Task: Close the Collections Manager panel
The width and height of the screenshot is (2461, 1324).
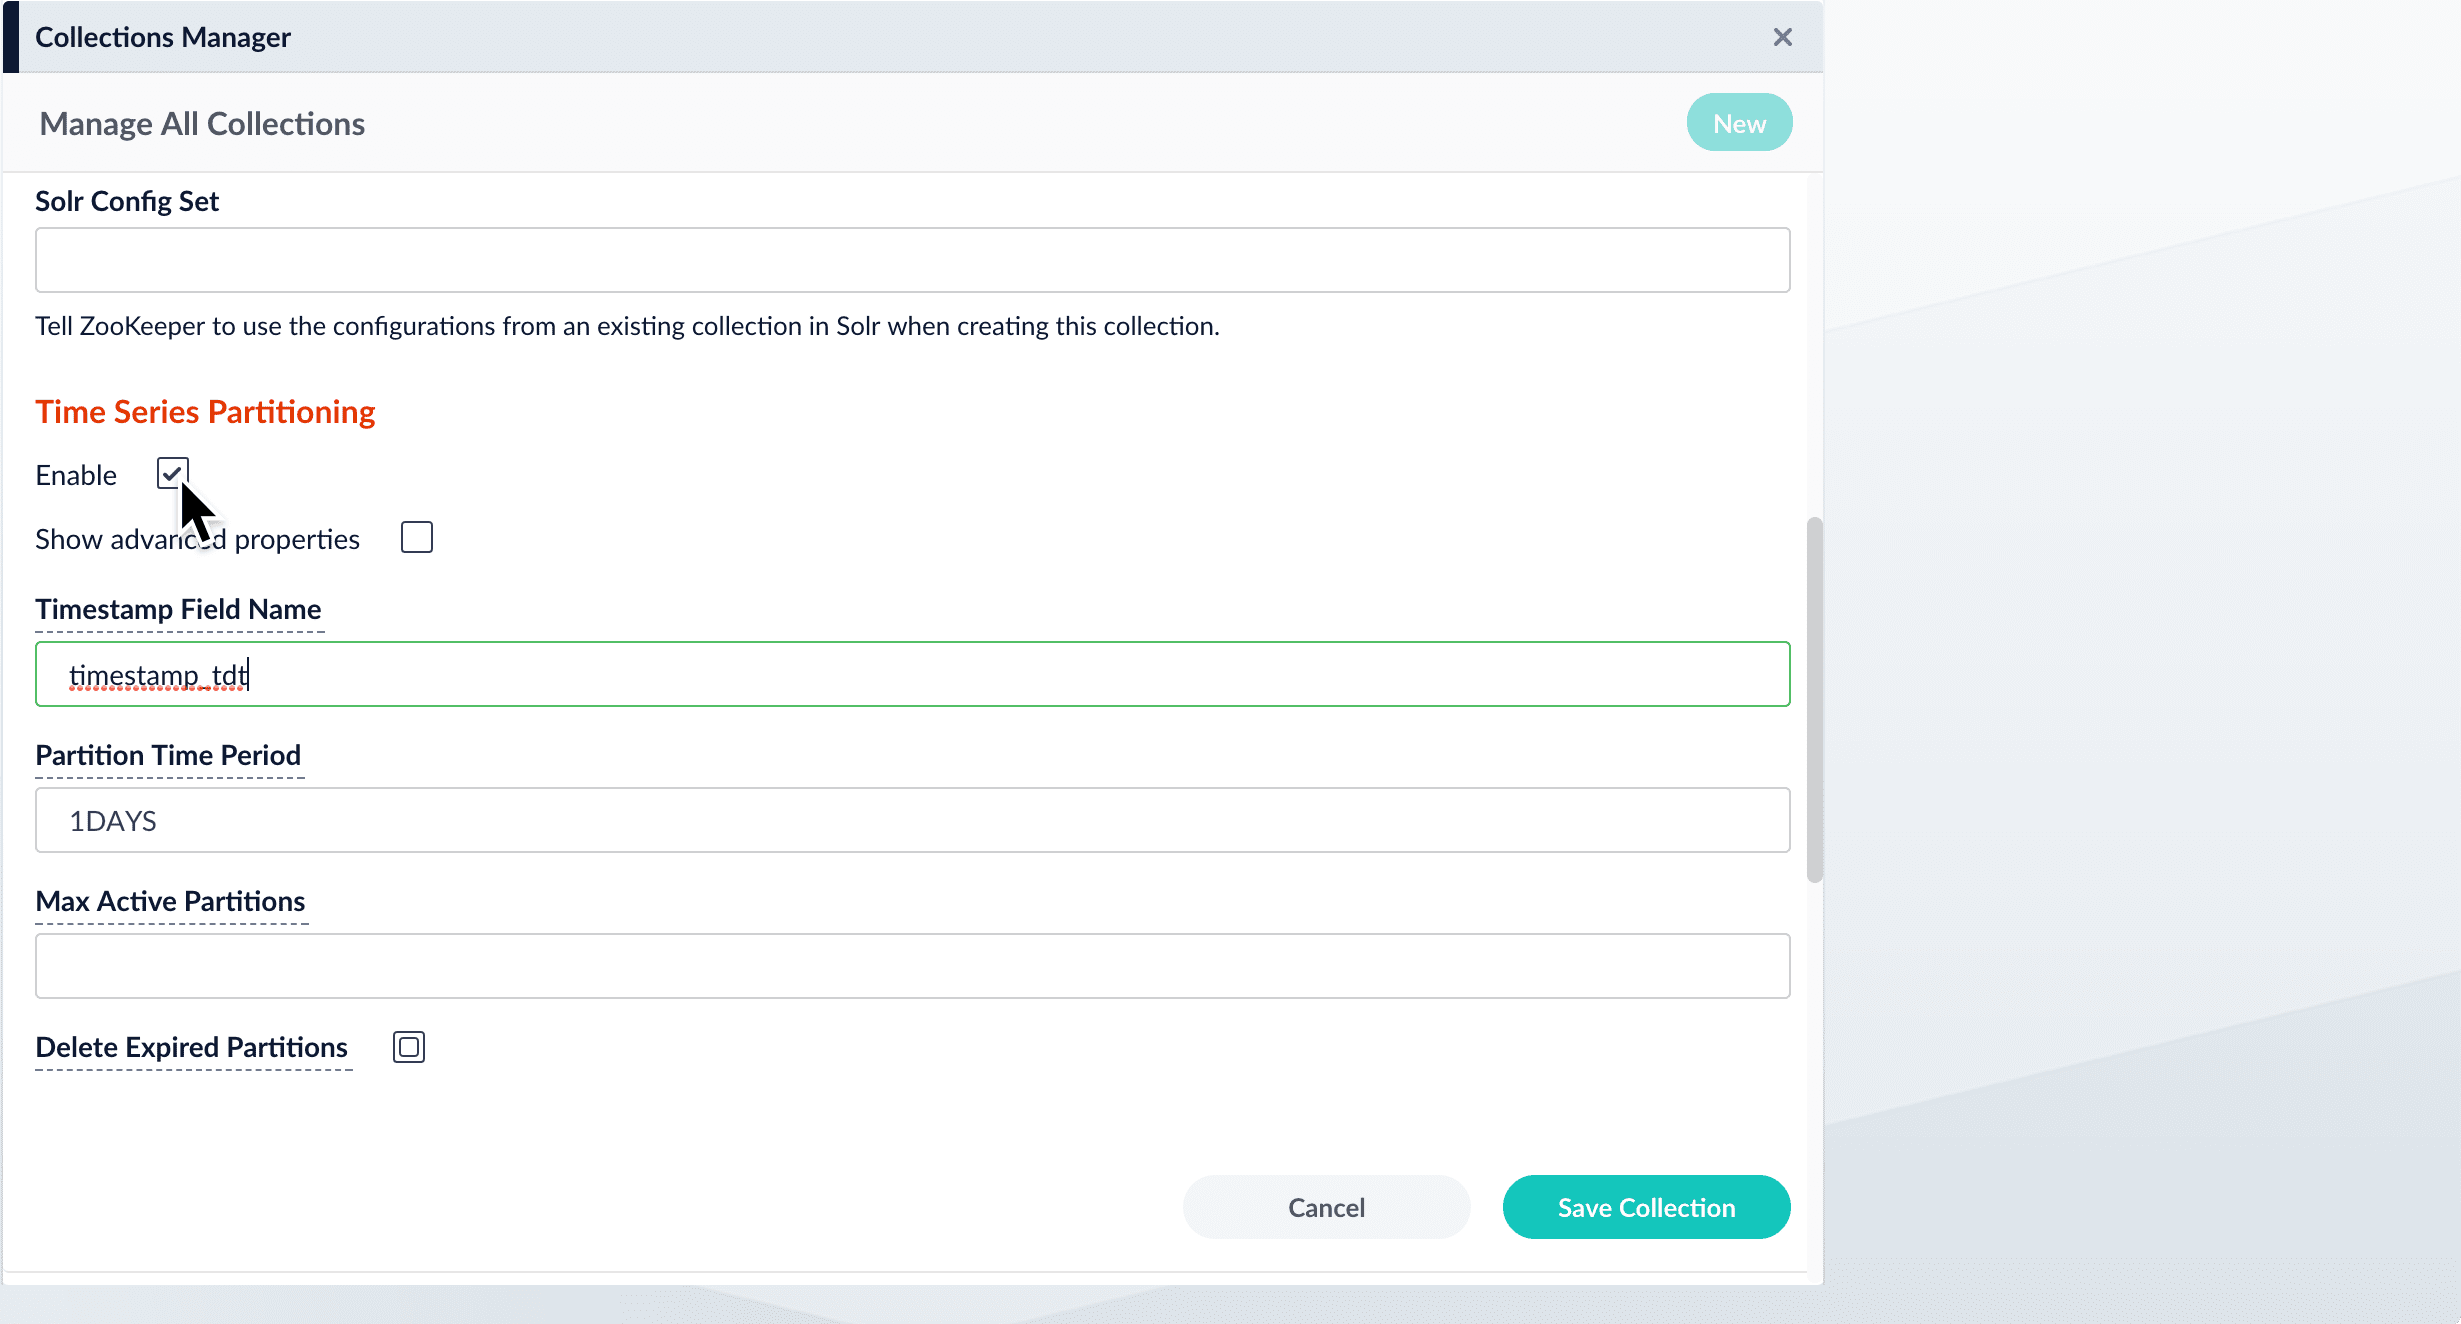Action: [1782, 37]
